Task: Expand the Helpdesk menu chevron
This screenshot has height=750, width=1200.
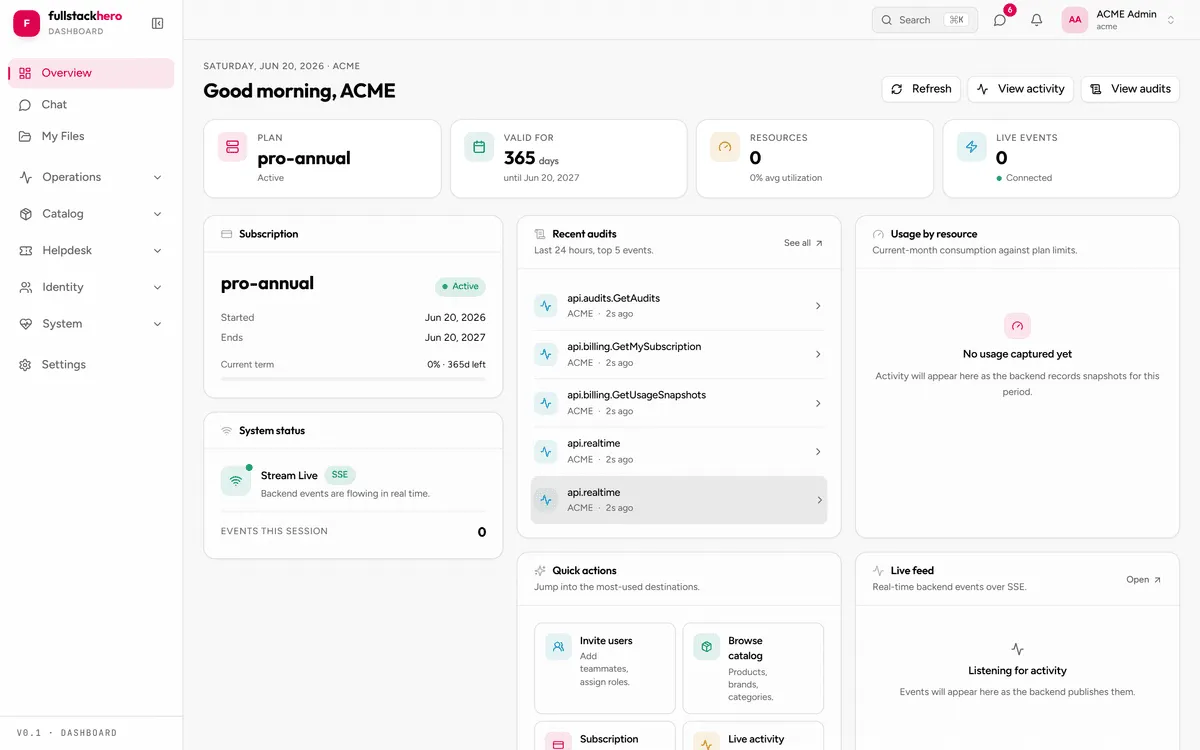Action: point(157,251)
